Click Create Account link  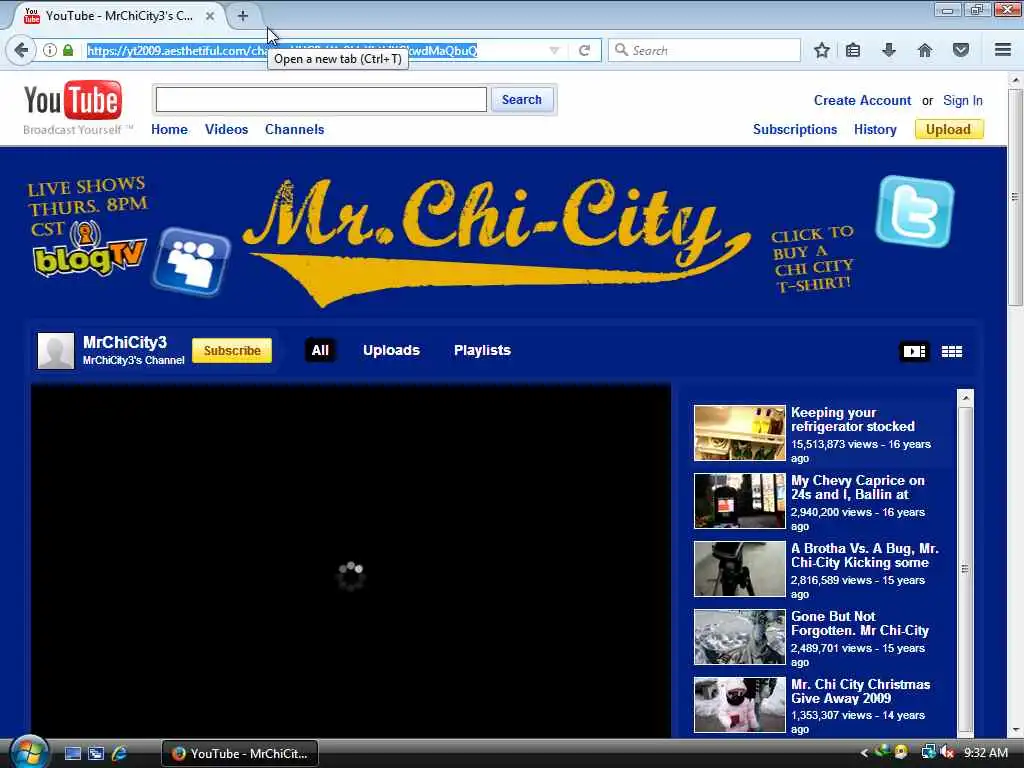(x=862, y=101)
